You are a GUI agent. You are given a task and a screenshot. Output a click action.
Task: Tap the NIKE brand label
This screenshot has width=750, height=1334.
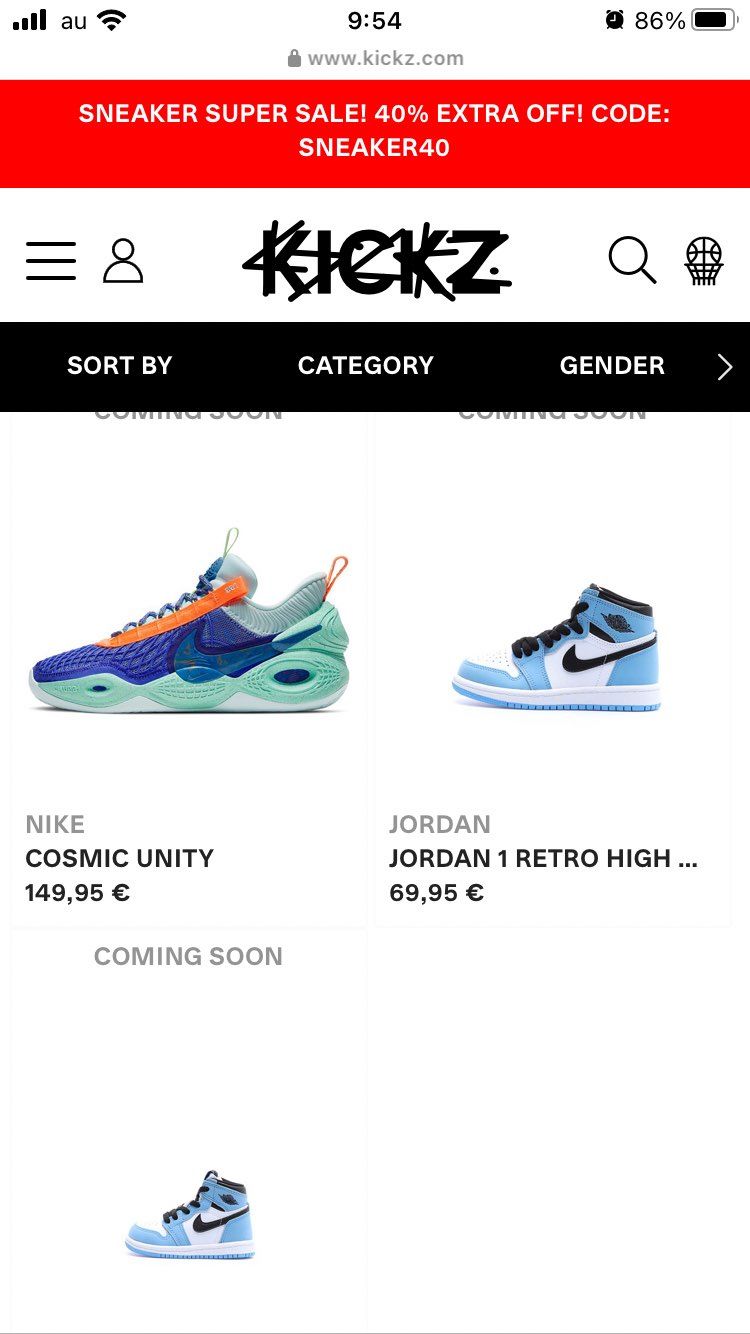pyautogui.click(x=55, y=824)
